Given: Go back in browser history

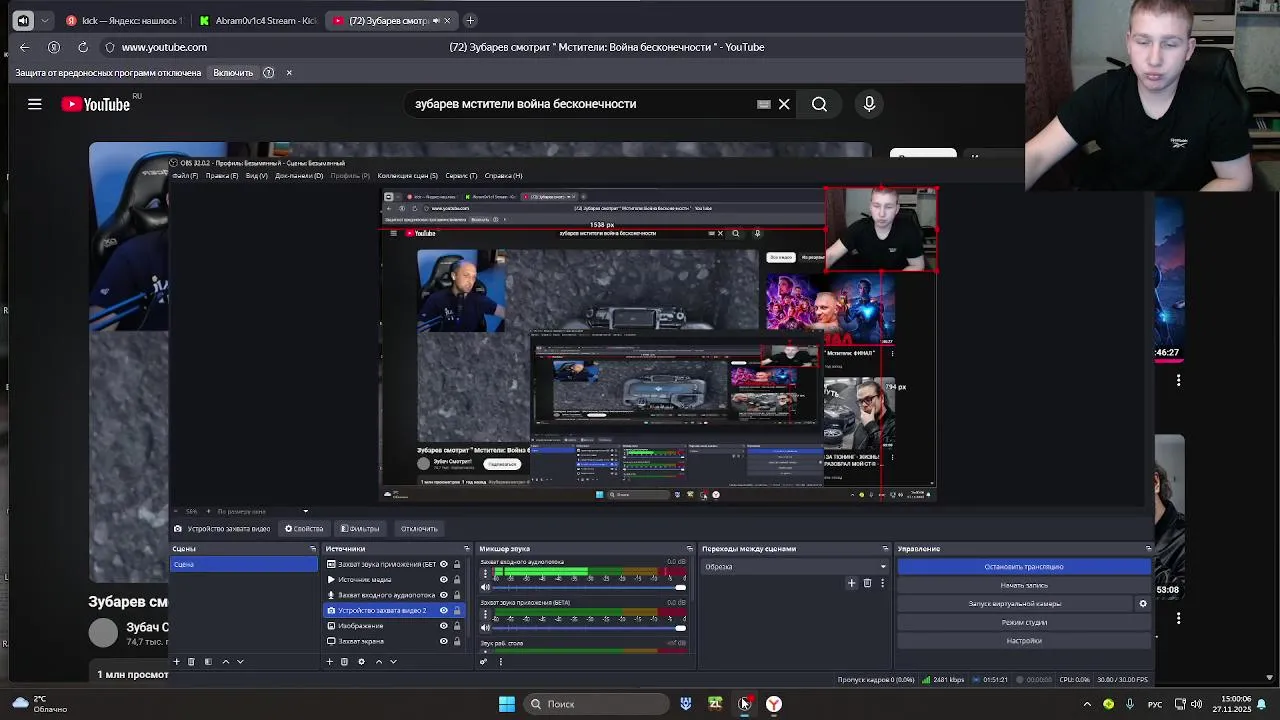Looking at the screenshot, I should (25, 47).
